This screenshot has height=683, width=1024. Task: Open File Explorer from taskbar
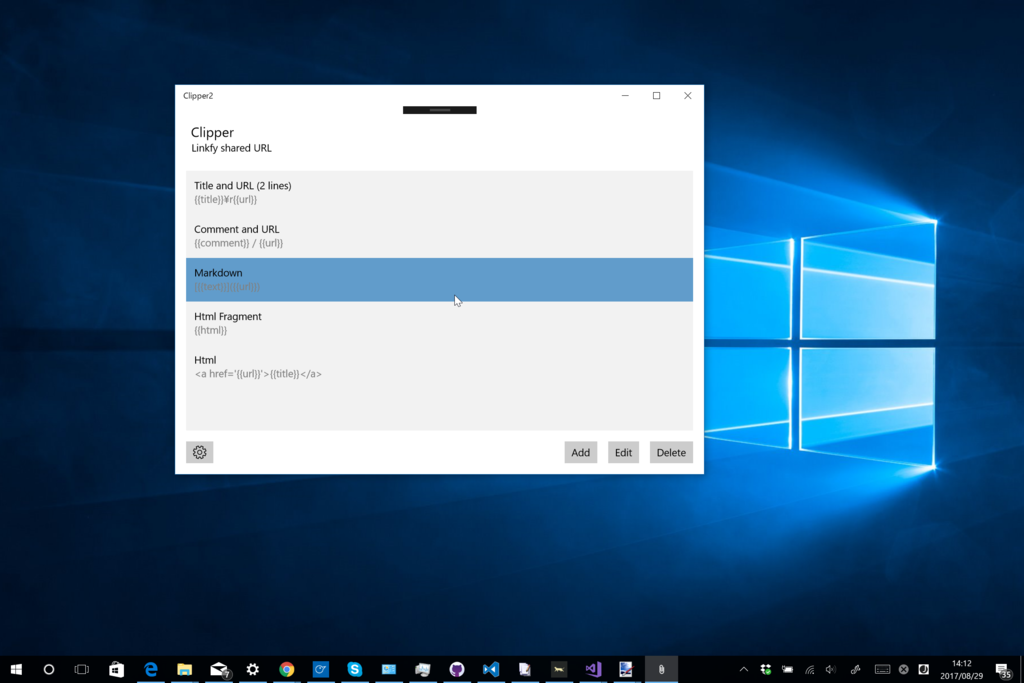coord(185,669)
